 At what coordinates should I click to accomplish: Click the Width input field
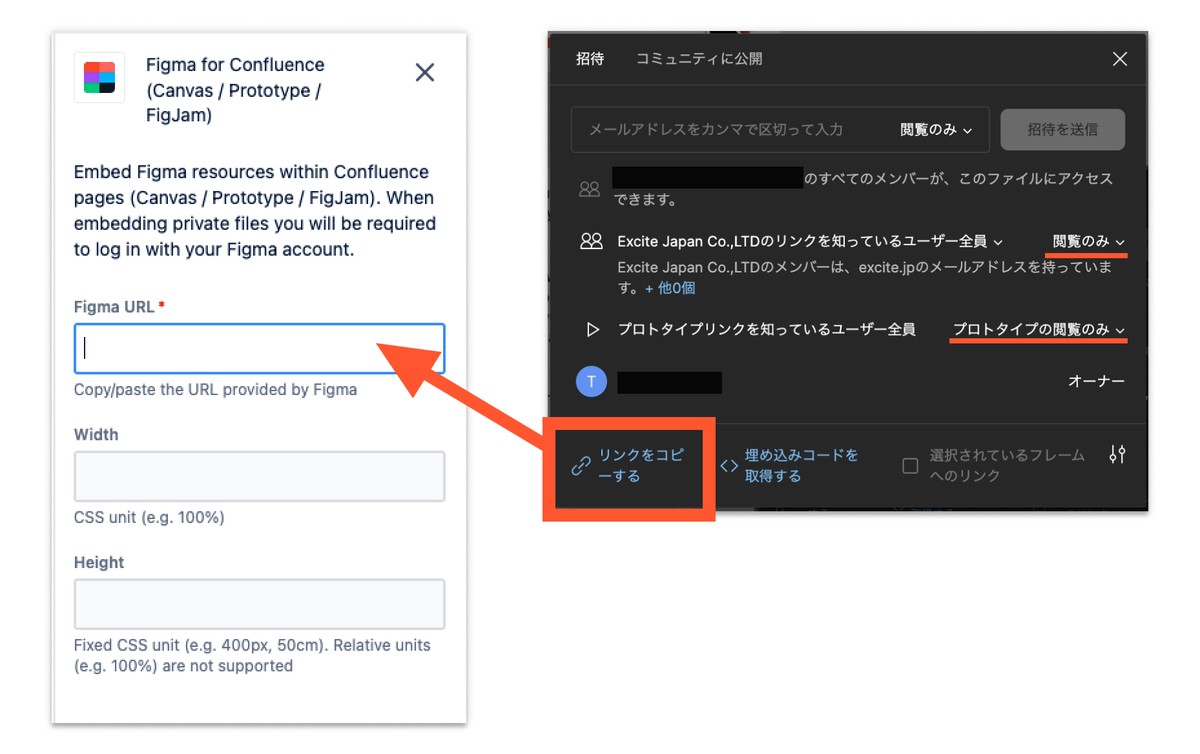point(259,476)
